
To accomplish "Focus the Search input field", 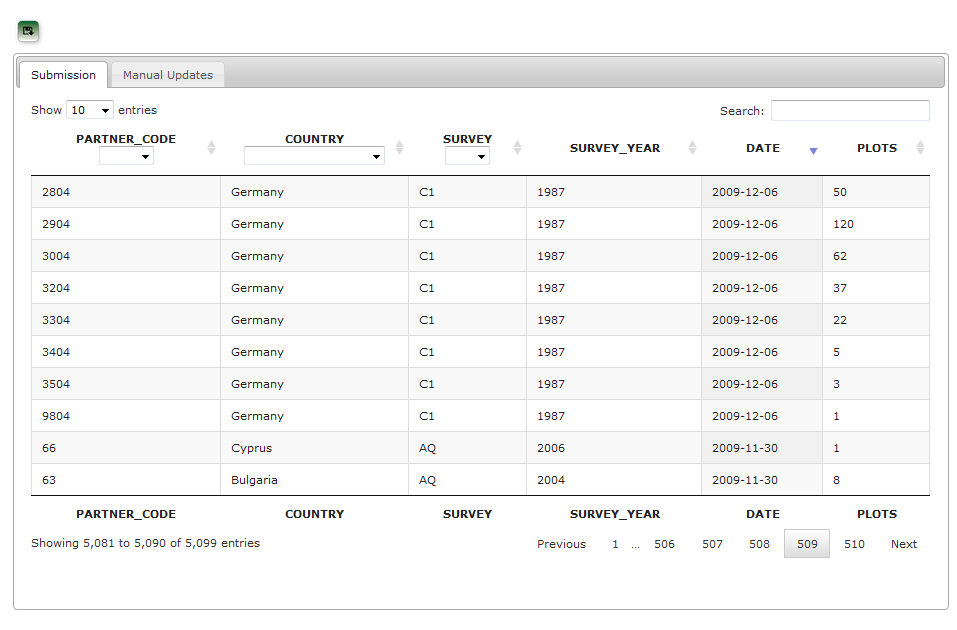I will [x=849, y=111].
